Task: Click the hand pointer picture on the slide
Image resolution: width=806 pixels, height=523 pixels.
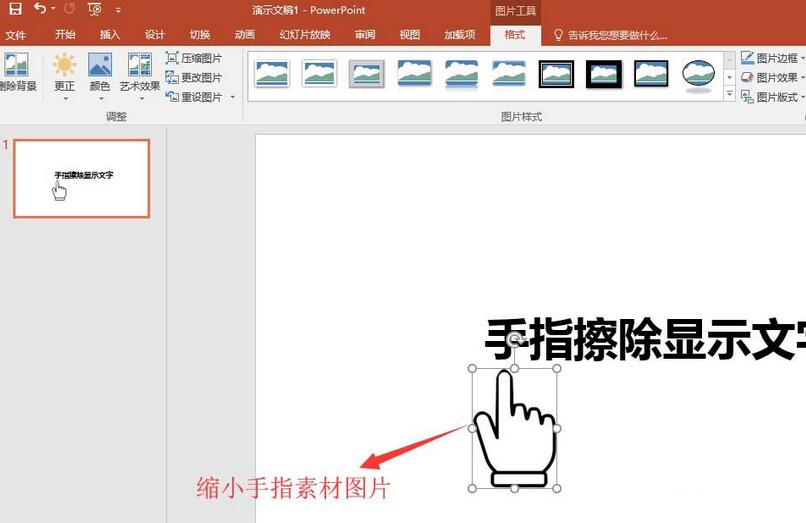Action: click(515, 428)
